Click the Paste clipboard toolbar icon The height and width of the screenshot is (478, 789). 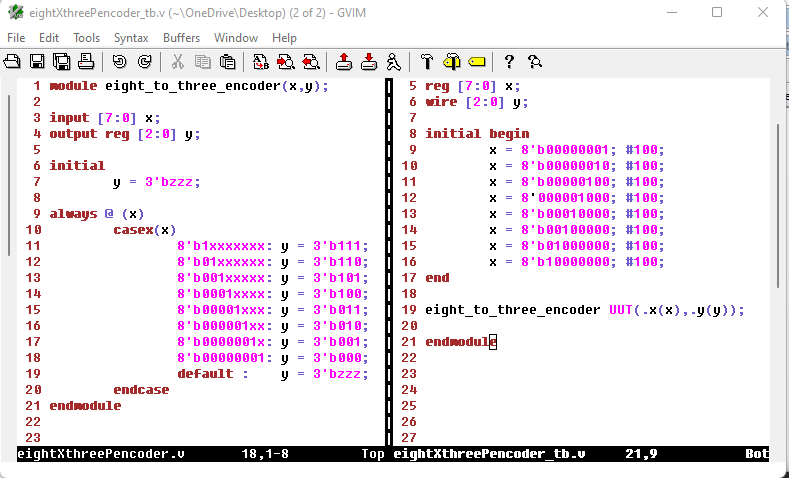(227, 62)
